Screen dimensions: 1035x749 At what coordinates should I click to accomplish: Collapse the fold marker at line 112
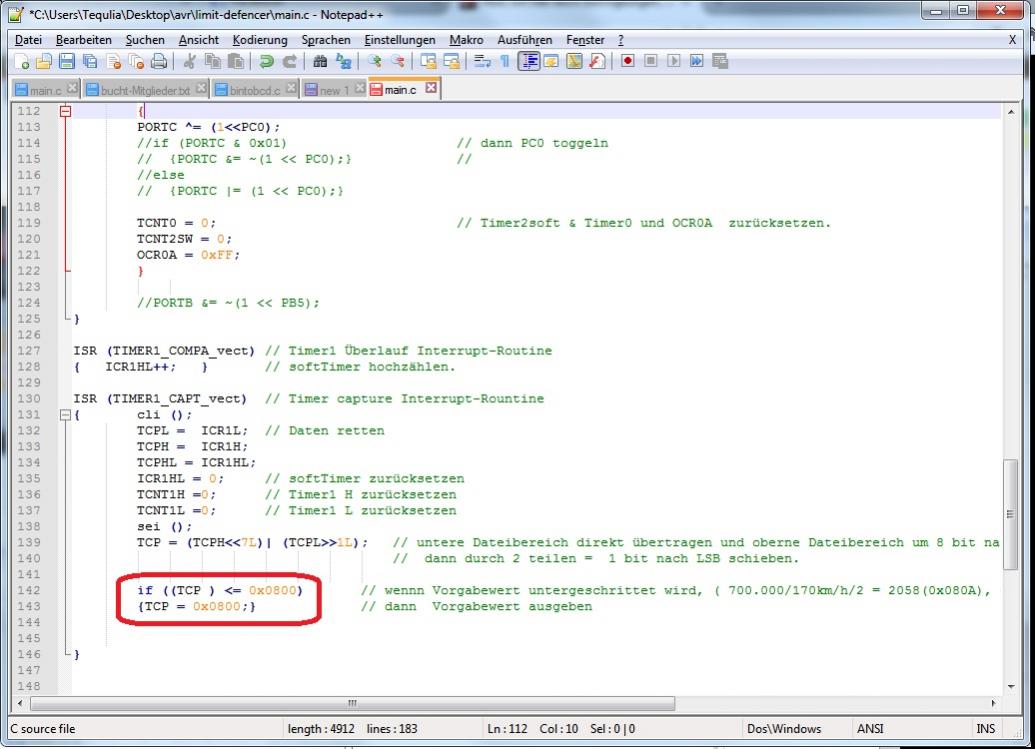coord(66,112)
